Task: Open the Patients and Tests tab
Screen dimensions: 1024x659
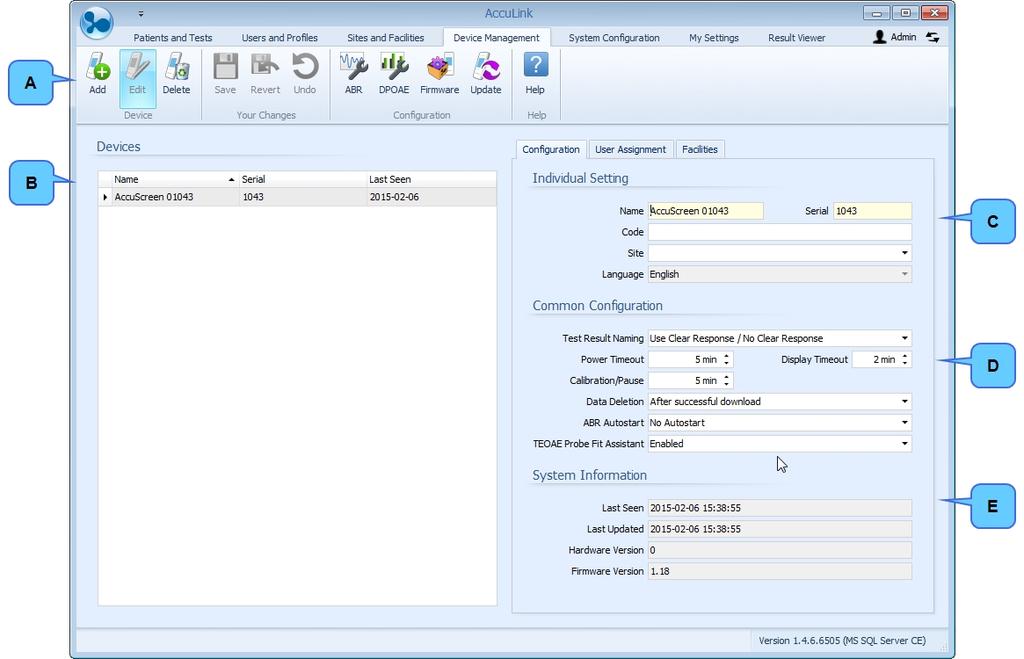Action: (x=172, y=38)
